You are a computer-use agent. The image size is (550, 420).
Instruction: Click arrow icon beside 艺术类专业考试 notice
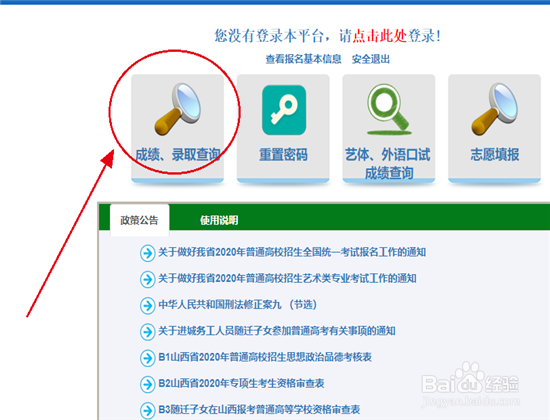[147, 279]
